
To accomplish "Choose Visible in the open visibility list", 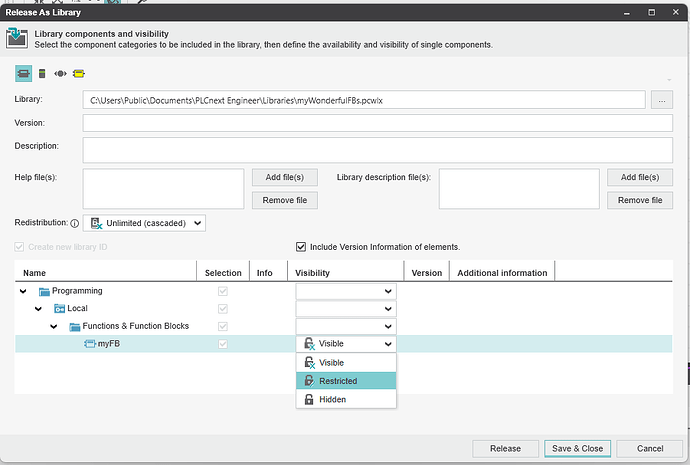I will click(346, 363).
